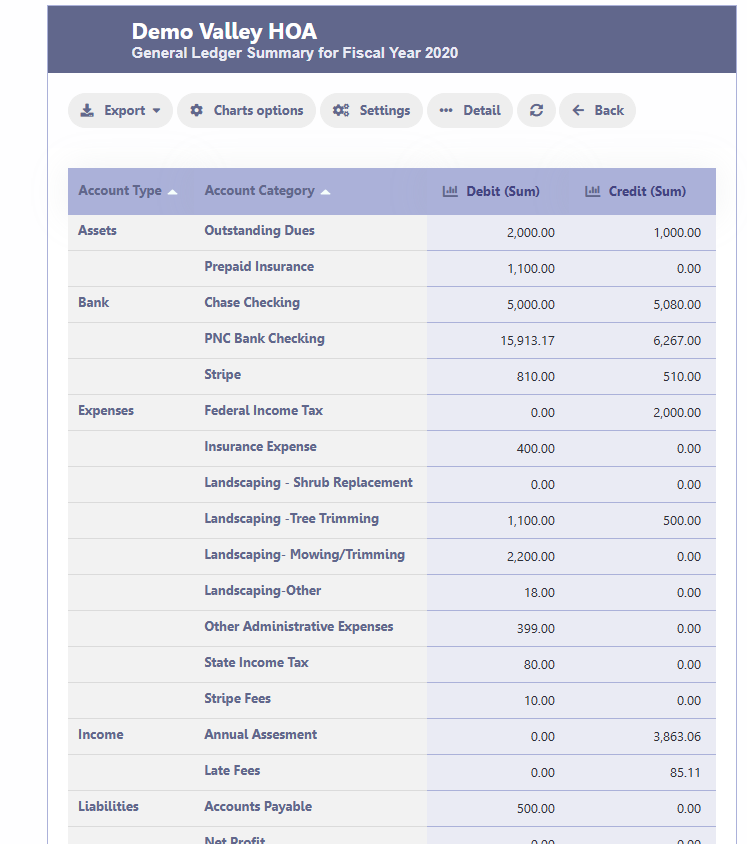747x844 pixels.
Task: Click the chart icon beside Credit (Sum)
Action: pos(592,191)
